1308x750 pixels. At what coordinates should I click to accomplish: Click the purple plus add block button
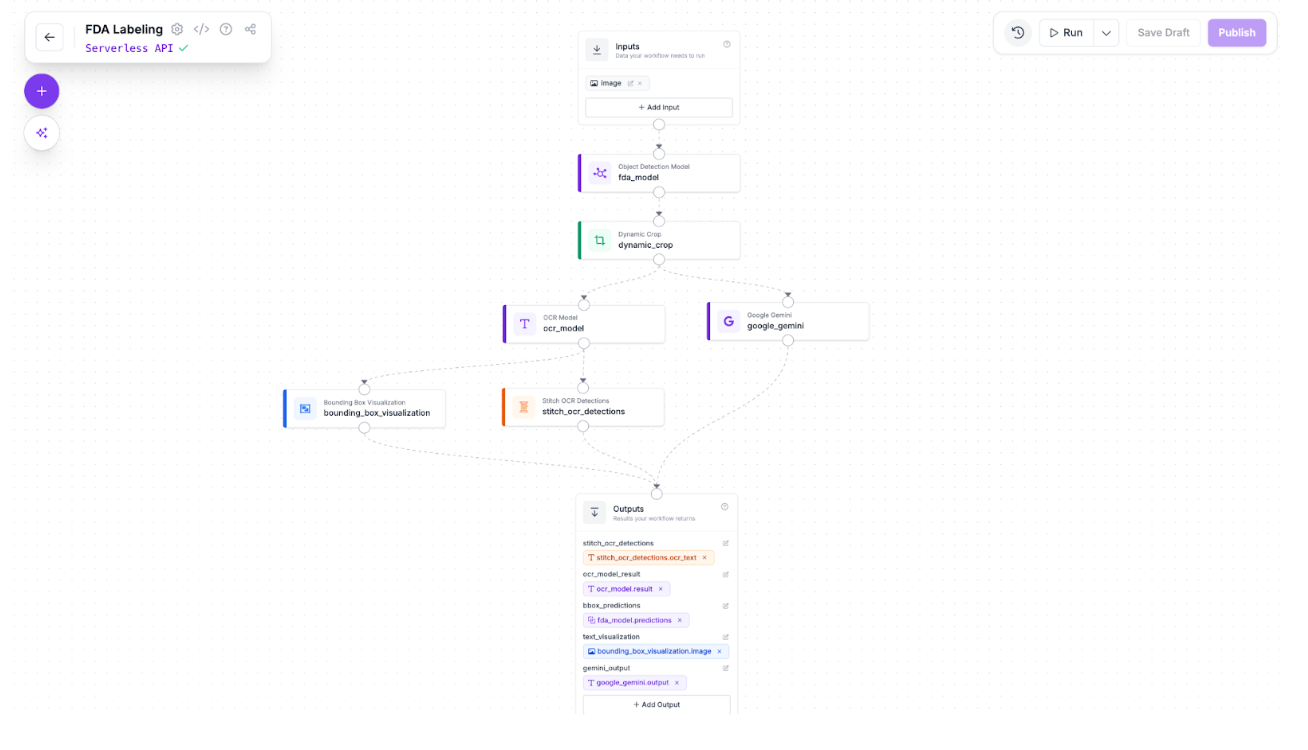click(42, 91)
